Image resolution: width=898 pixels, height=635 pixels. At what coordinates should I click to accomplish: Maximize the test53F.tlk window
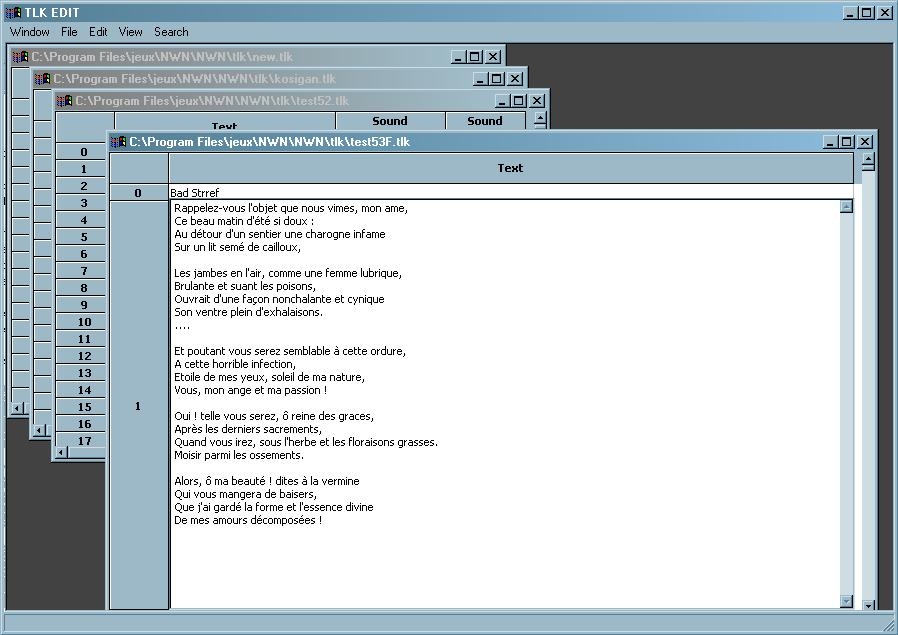click(x=847, y=142)
